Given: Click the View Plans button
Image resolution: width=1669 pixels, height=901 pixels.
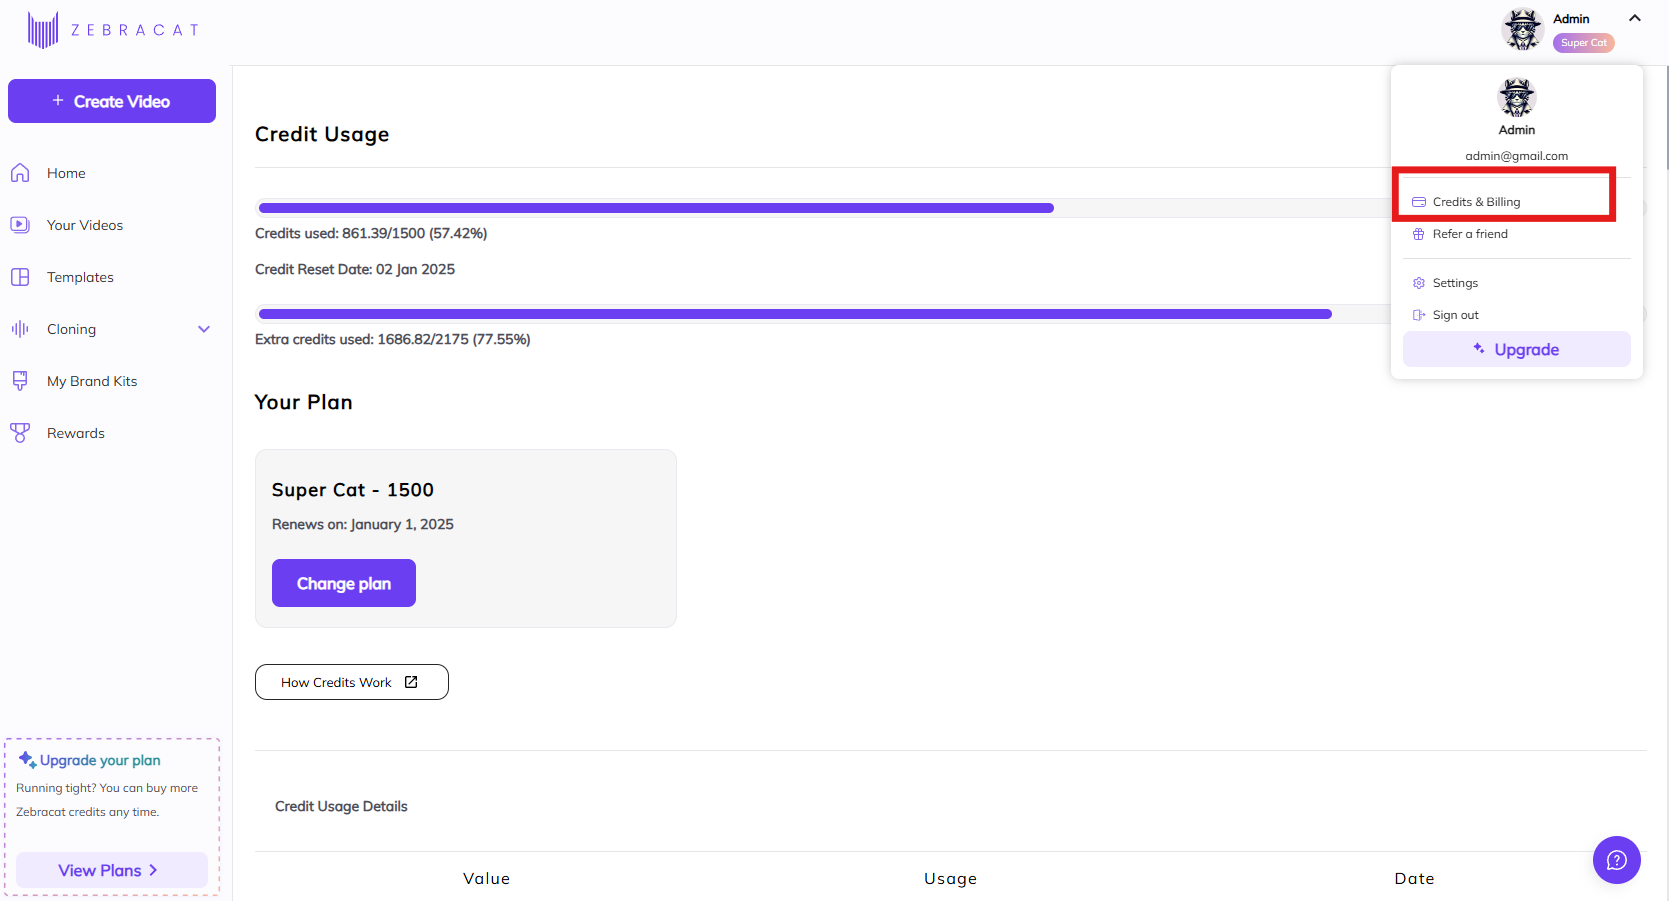Looking at the screenshot, I should tap(112, 870).
